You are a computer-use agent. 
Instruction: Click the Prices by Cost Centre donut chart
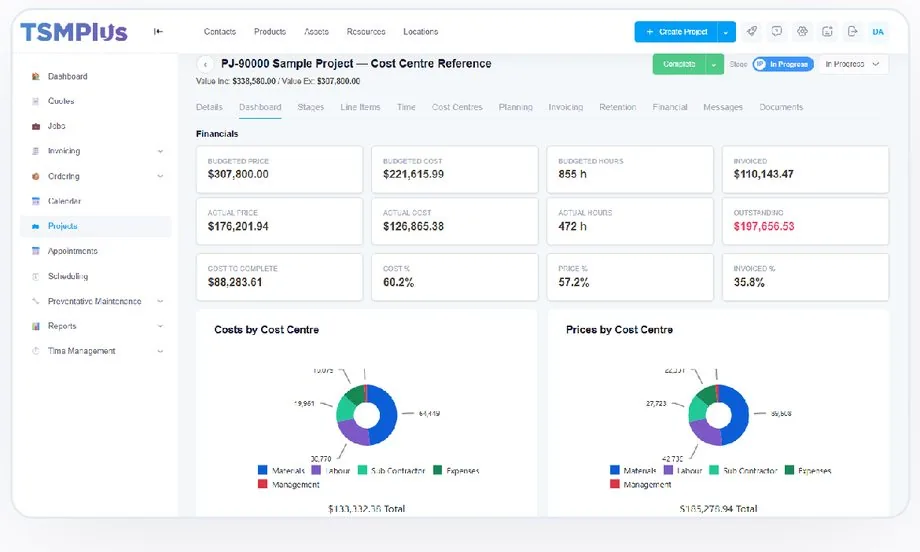(718, 415)
